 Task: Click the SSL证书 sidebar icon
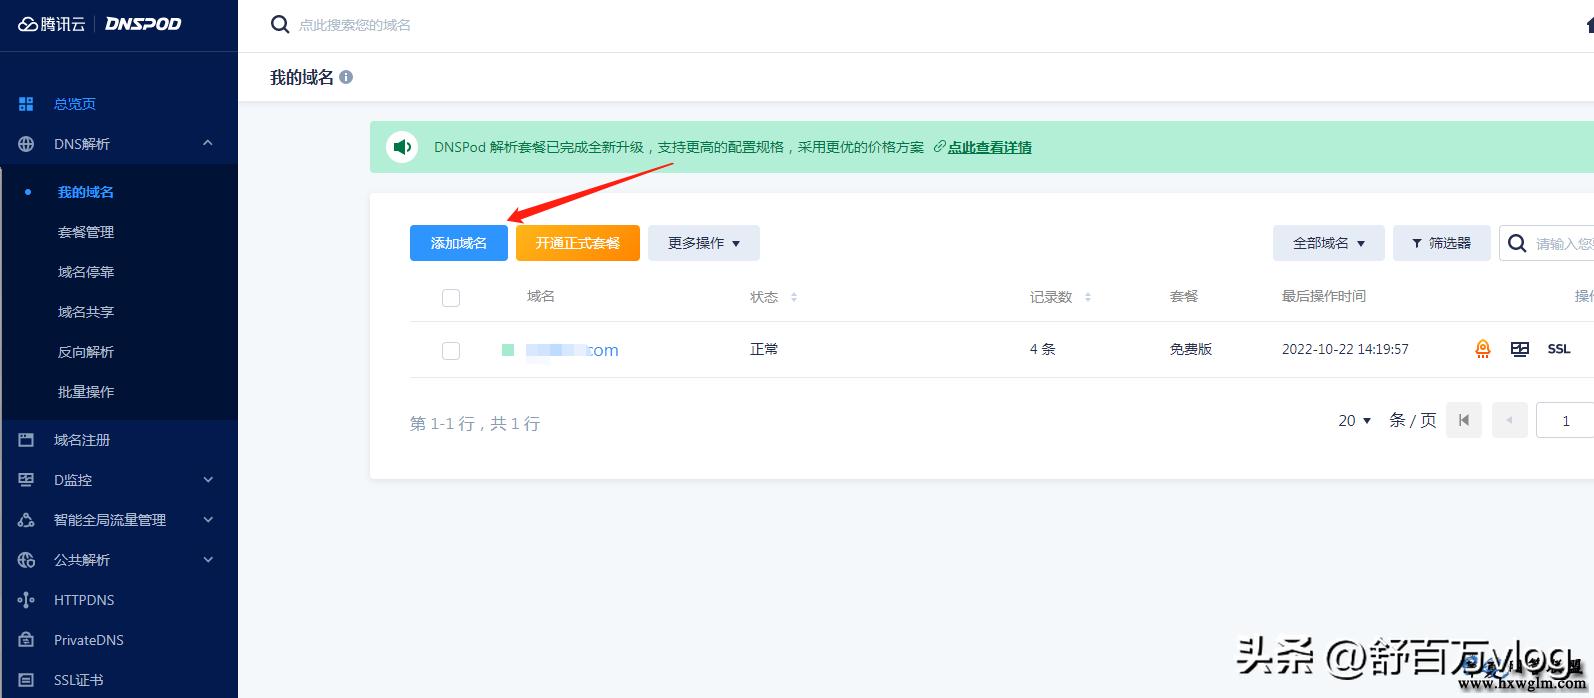26,680
